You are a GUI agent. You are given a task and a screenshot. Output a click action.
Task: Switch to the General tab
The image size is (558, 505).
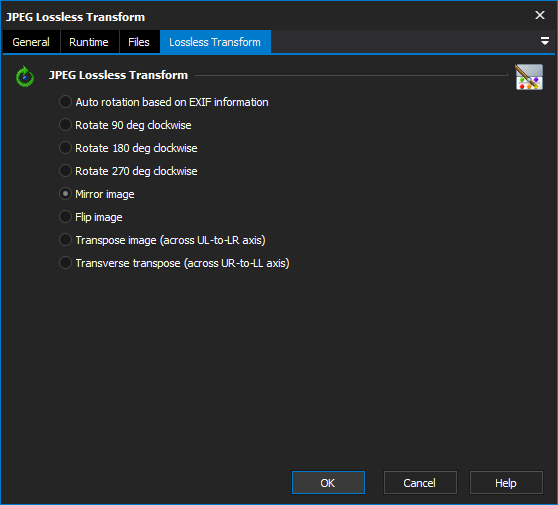click(31, 42)
